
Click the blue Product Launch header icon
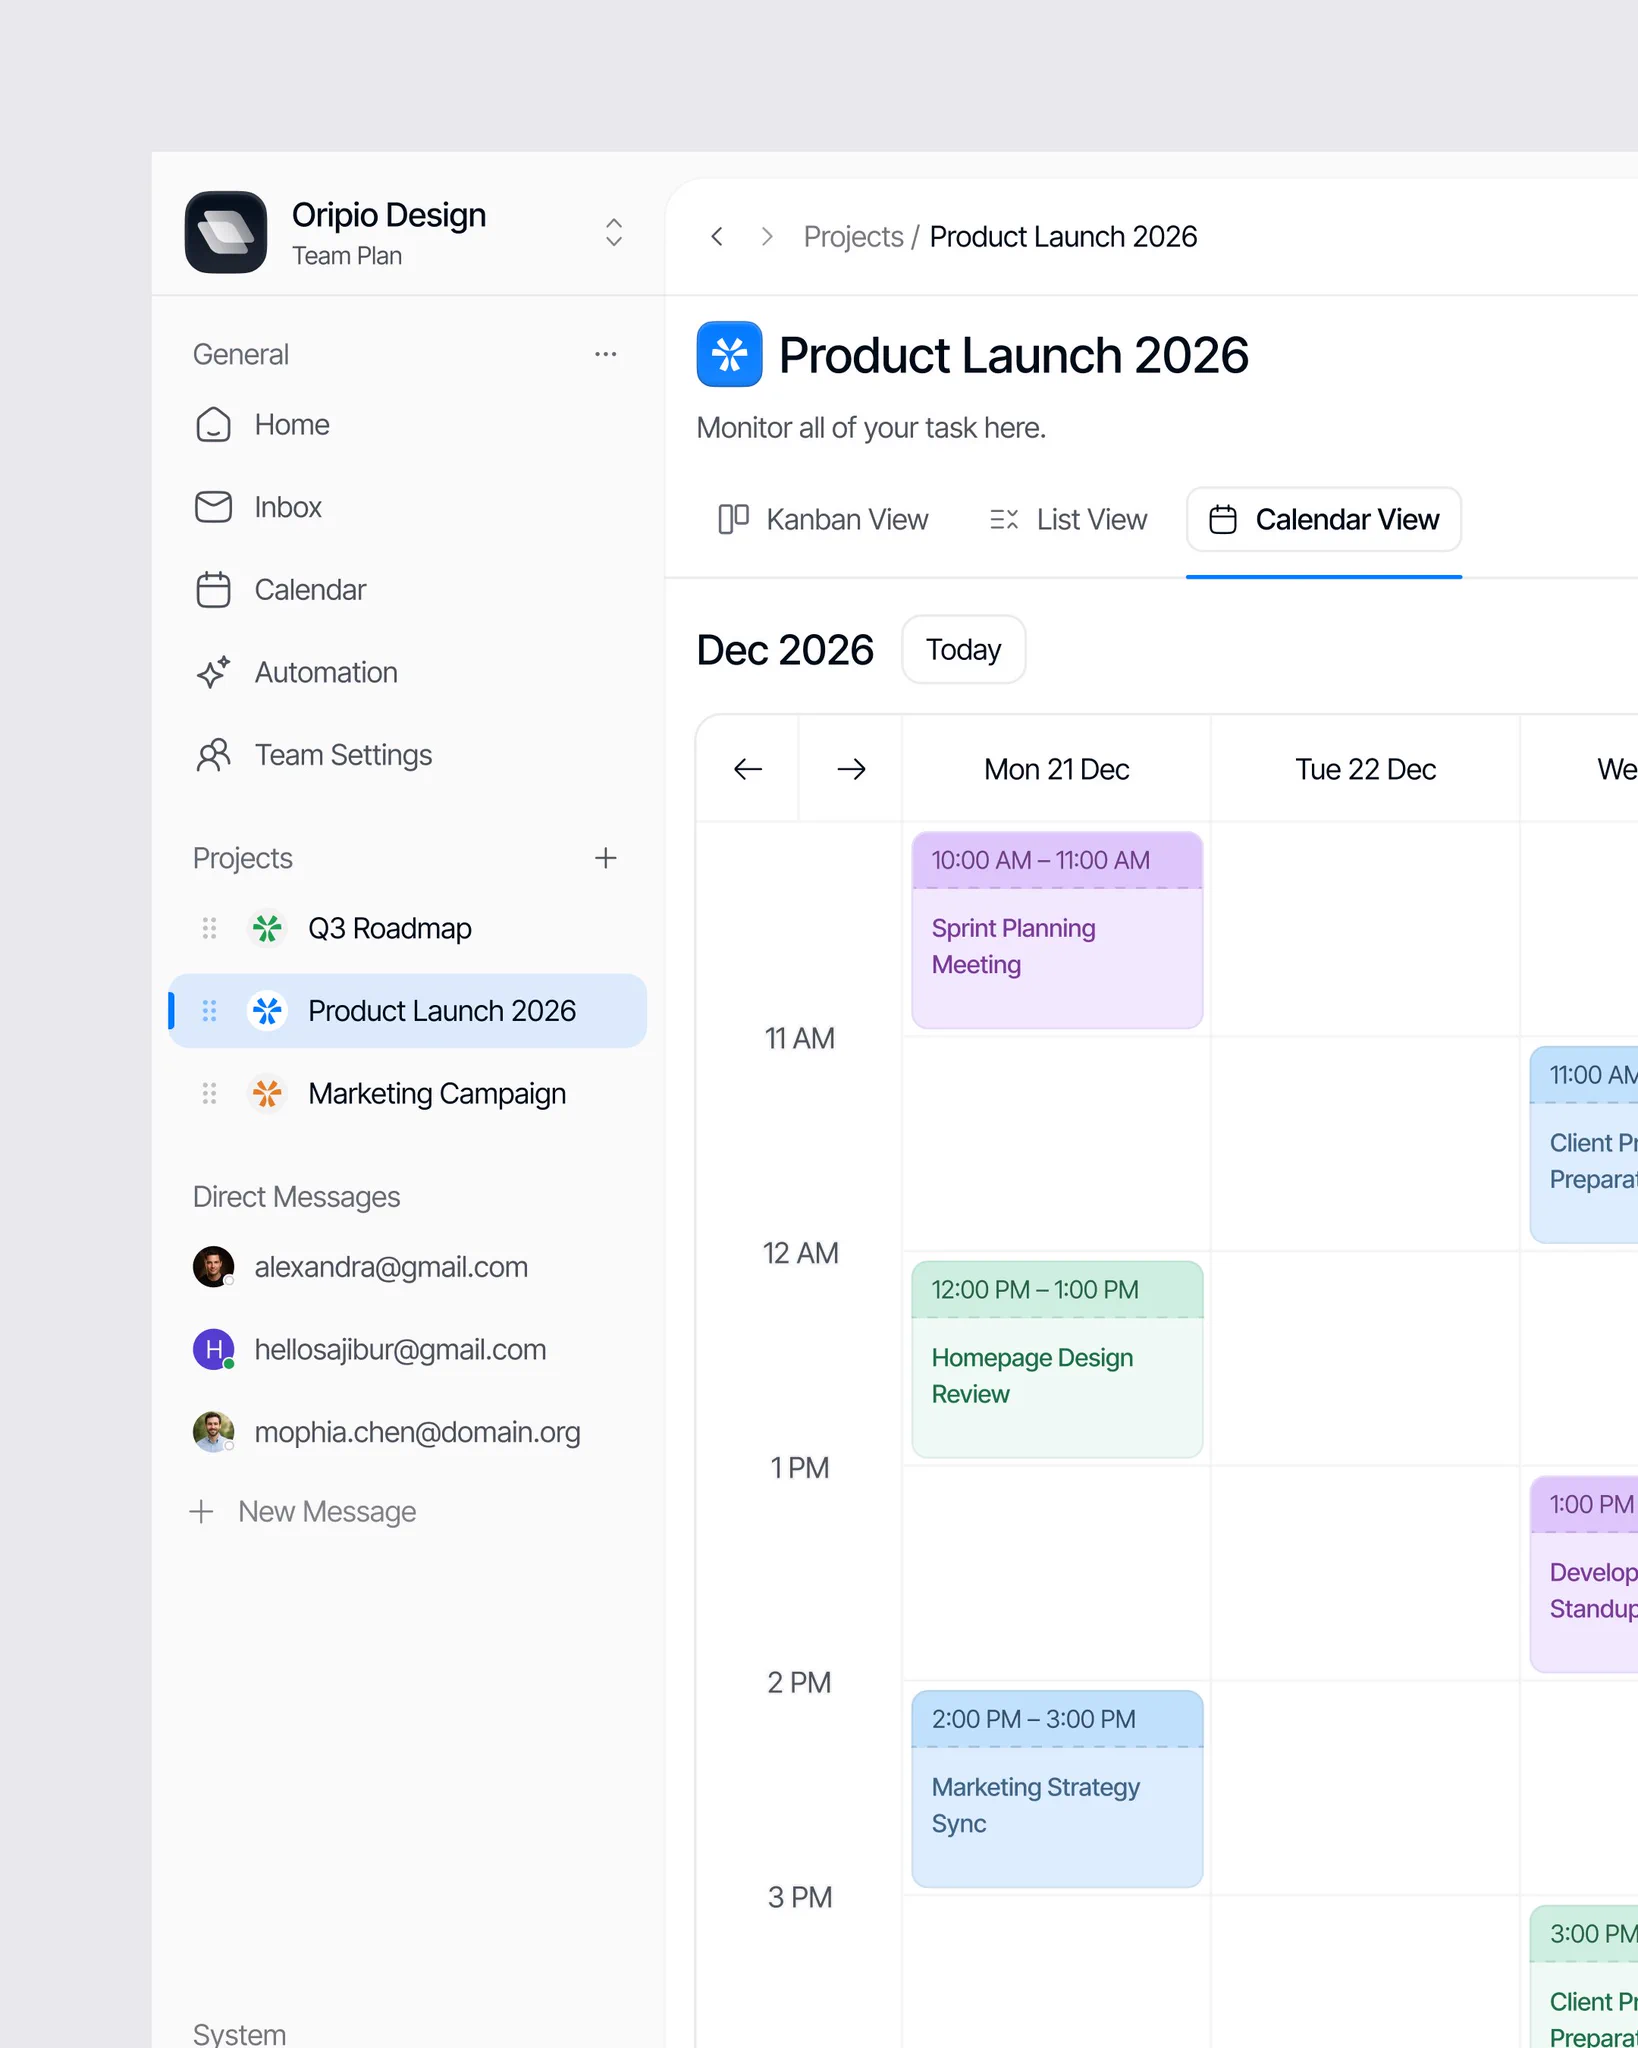click(729, 354)
